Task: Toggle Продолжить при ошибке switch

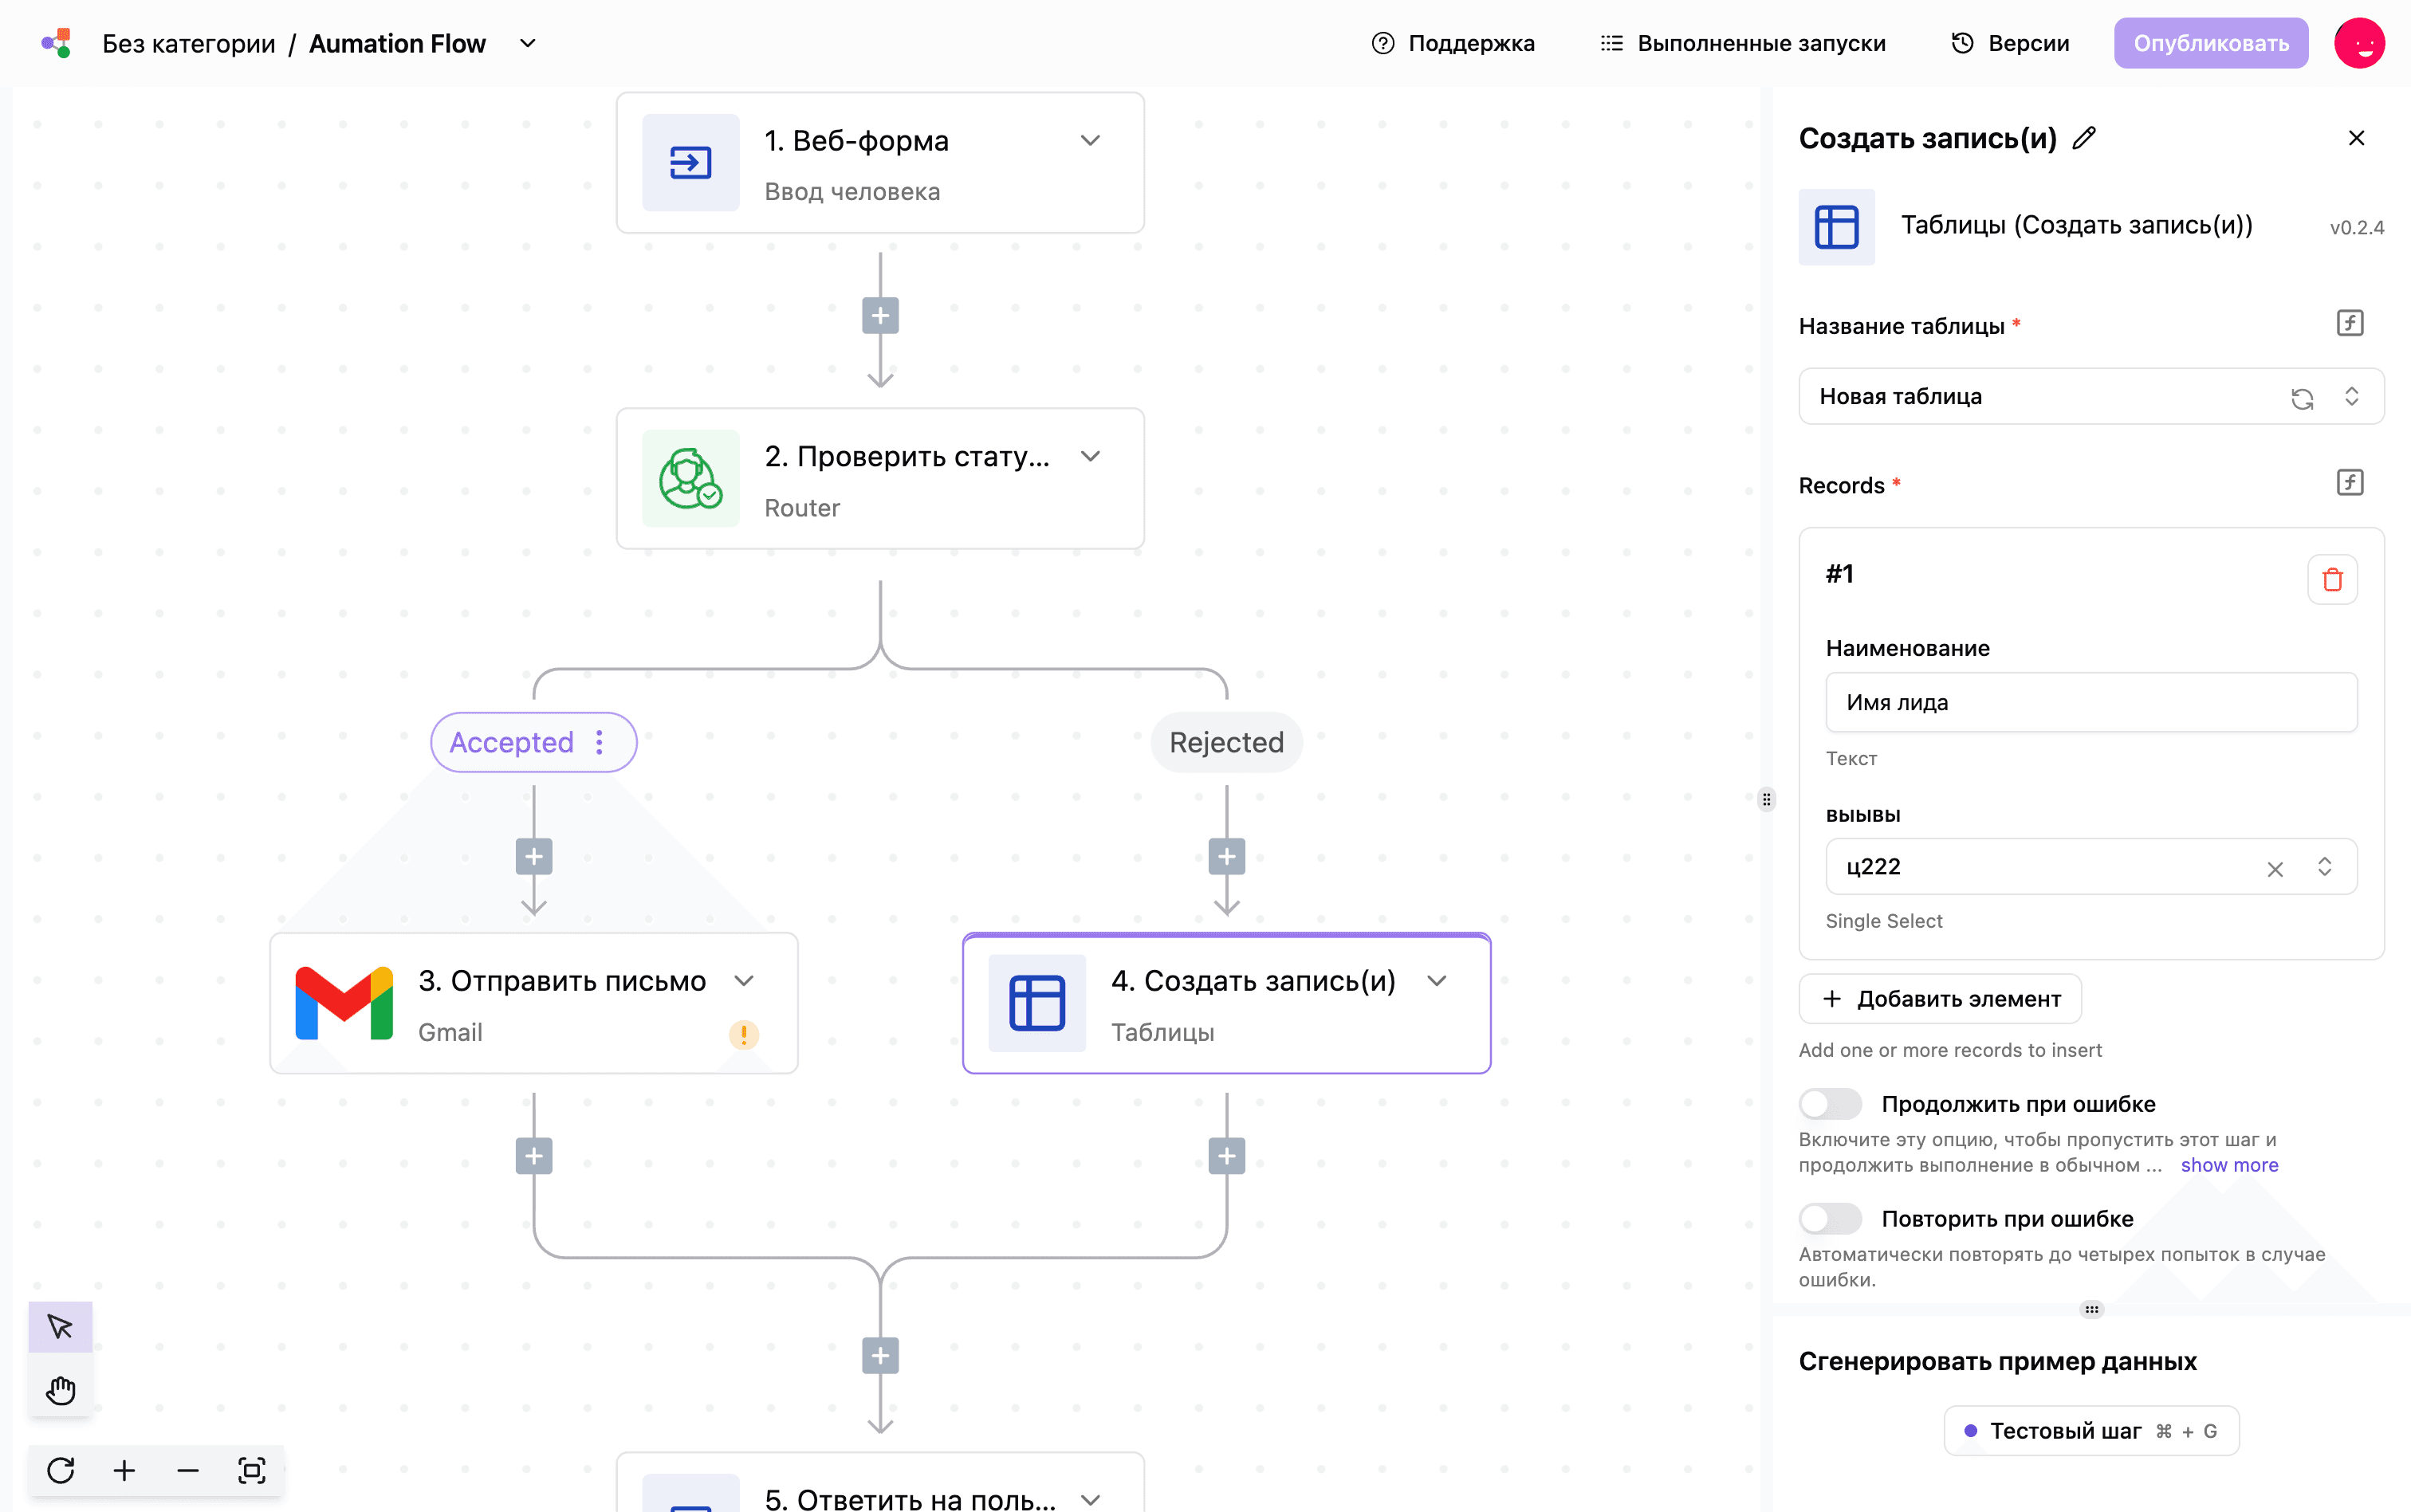Action: click(1830, 1104)
